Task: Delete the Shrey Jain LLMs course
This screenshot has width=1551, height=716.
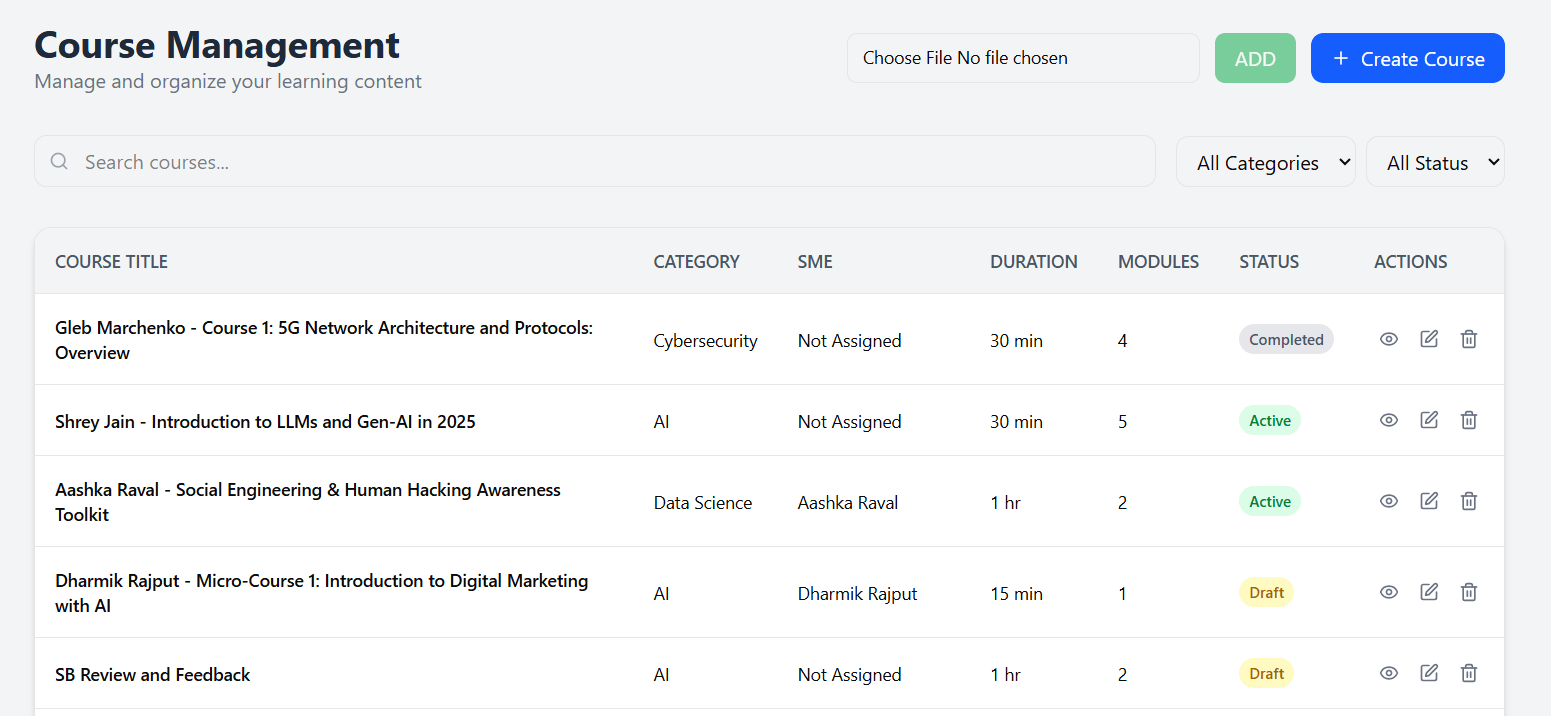Action: pos(1468,420)
